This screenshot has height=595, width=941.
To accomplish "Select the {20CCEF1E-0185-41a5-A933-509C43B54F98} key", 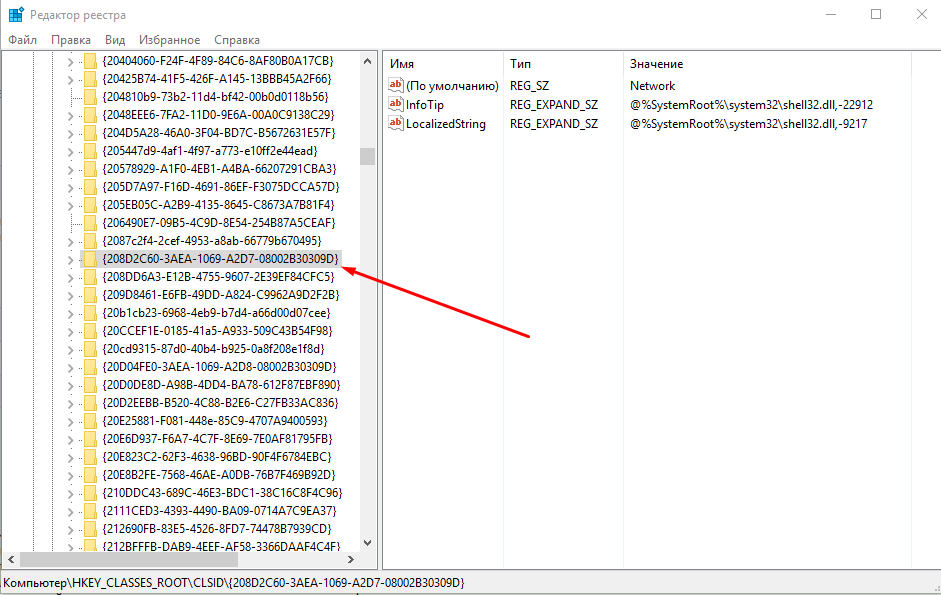I will 217,331.
